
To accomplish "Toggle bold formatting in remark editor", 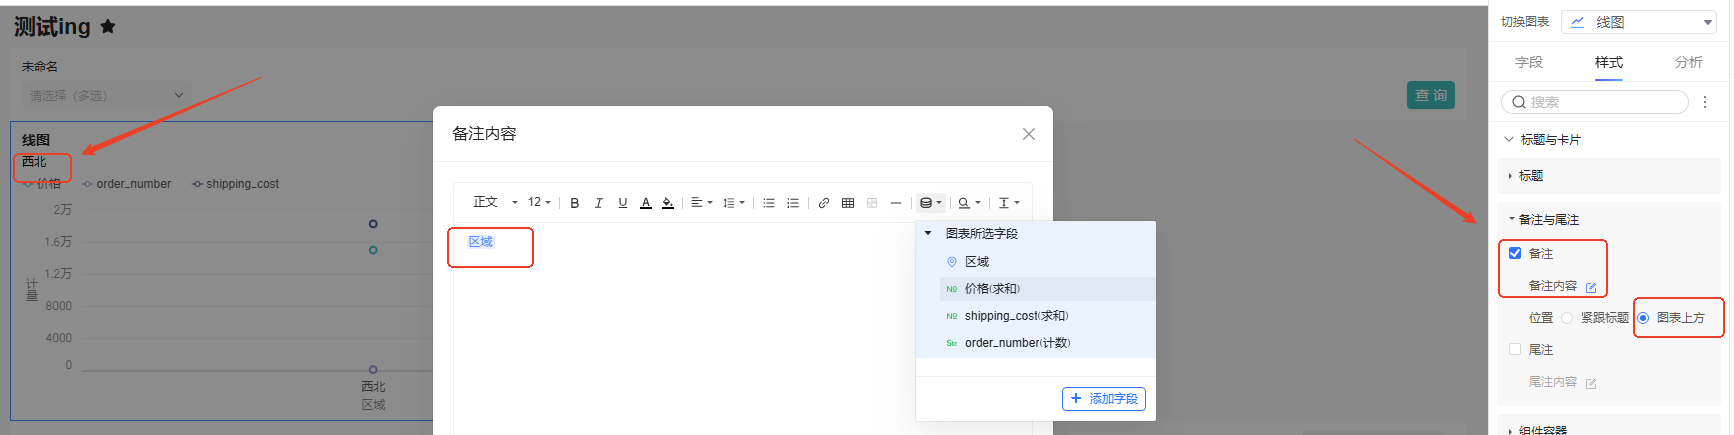I will [x=575, y=203].
